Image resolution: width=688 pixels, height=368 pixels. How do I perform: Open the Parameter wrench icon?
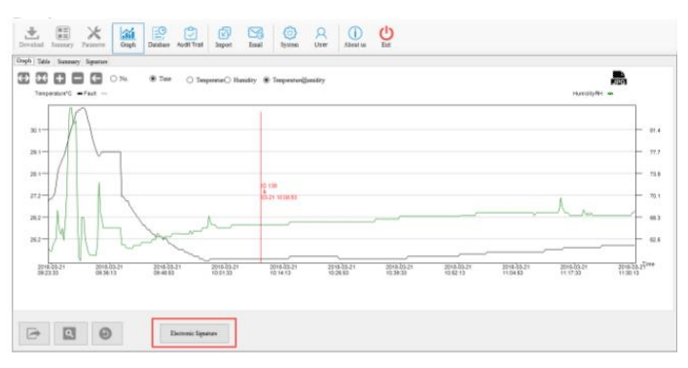tap(93, 37)
